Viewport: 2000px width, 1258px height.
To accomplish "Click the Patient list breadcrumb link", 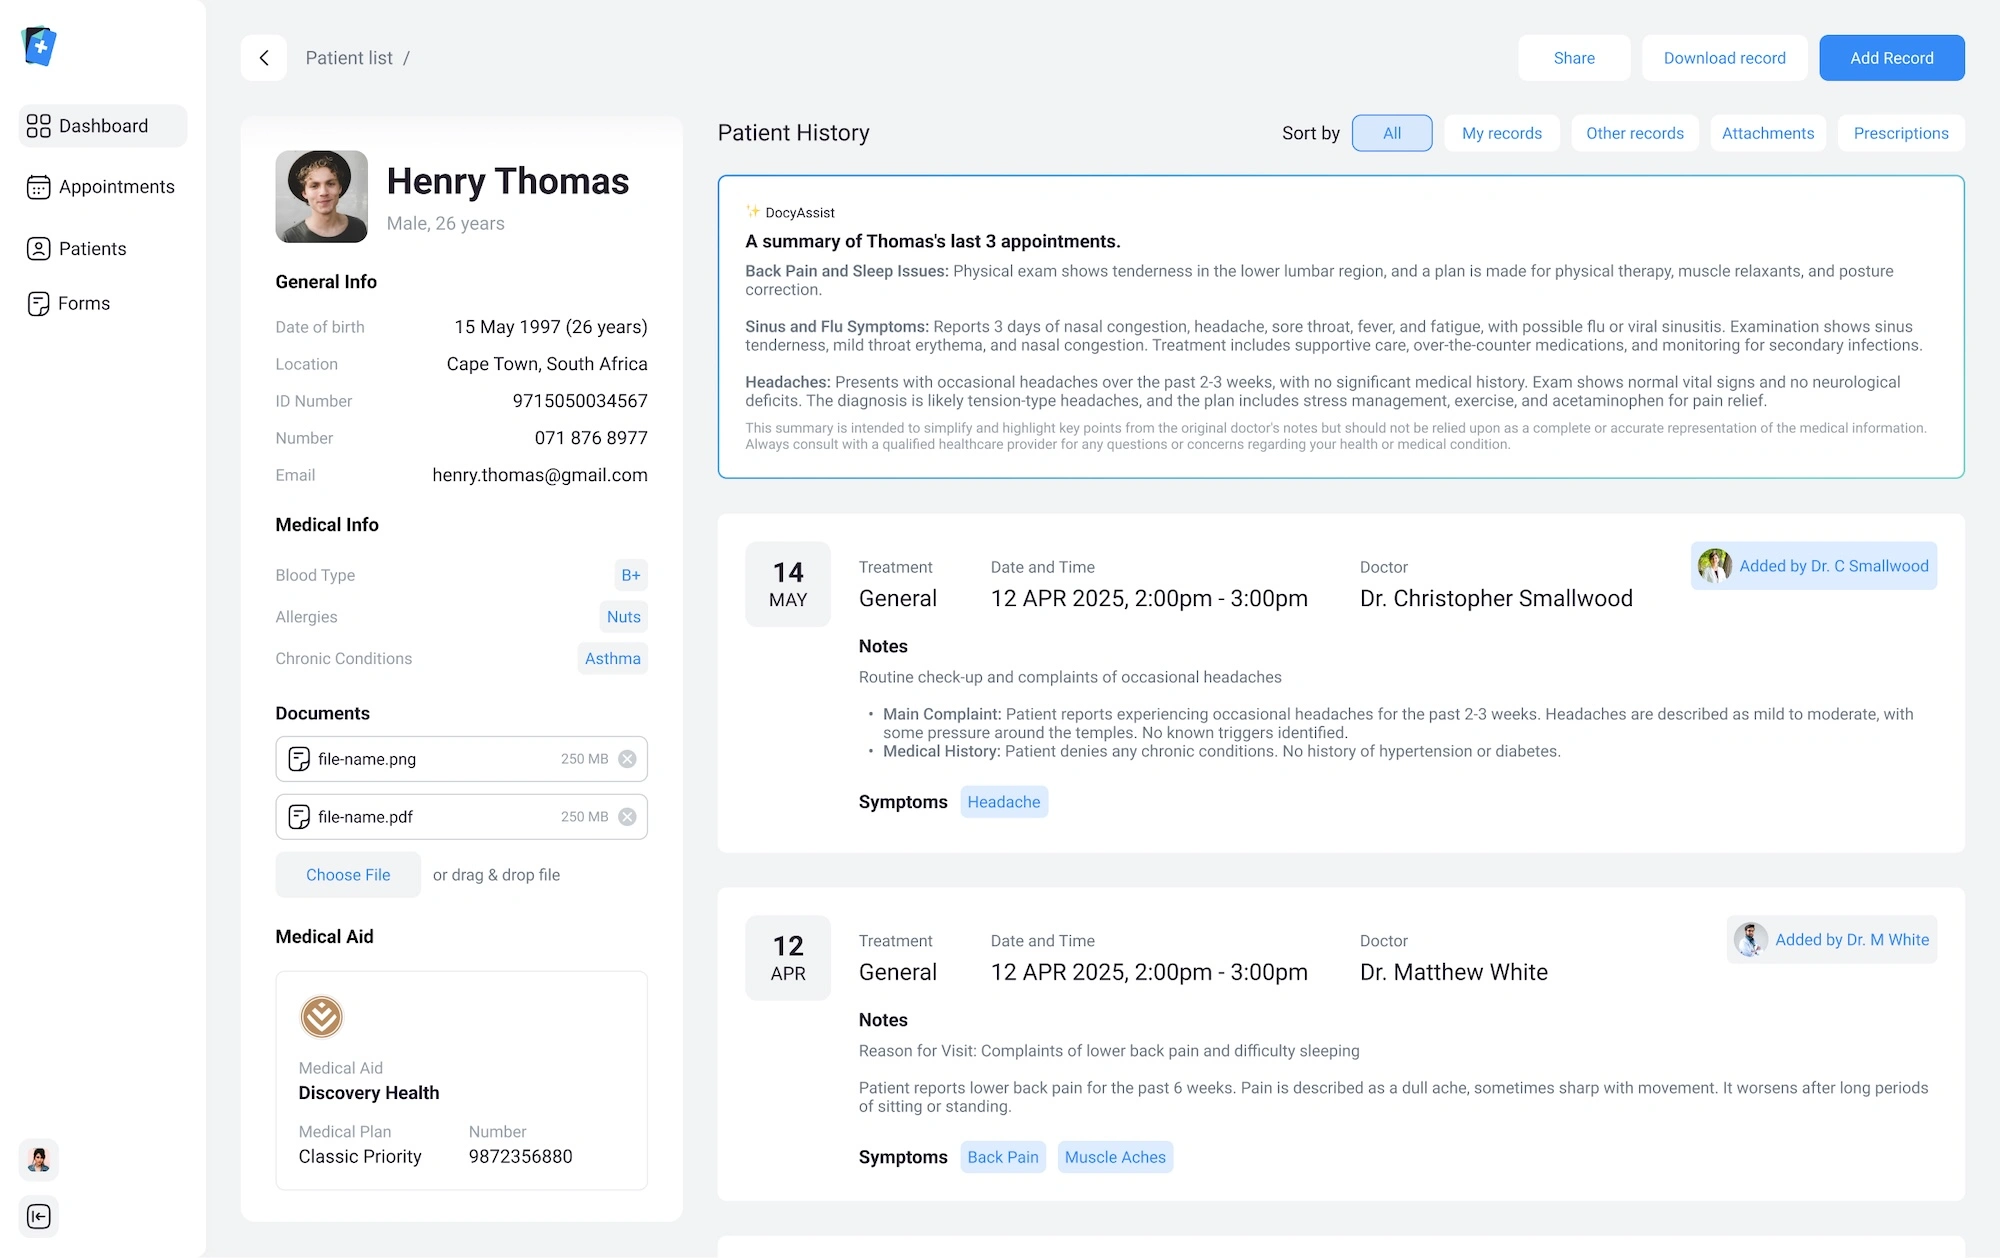I will tap(349, 58).
